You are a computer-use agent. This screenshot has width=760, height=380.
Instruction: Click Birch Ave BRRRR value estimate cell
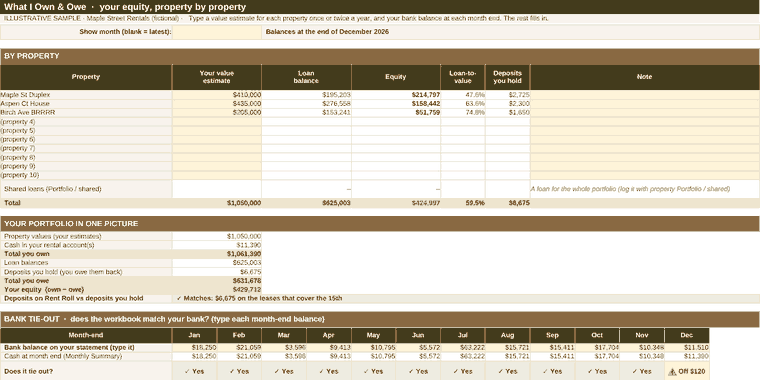point(217,112)
